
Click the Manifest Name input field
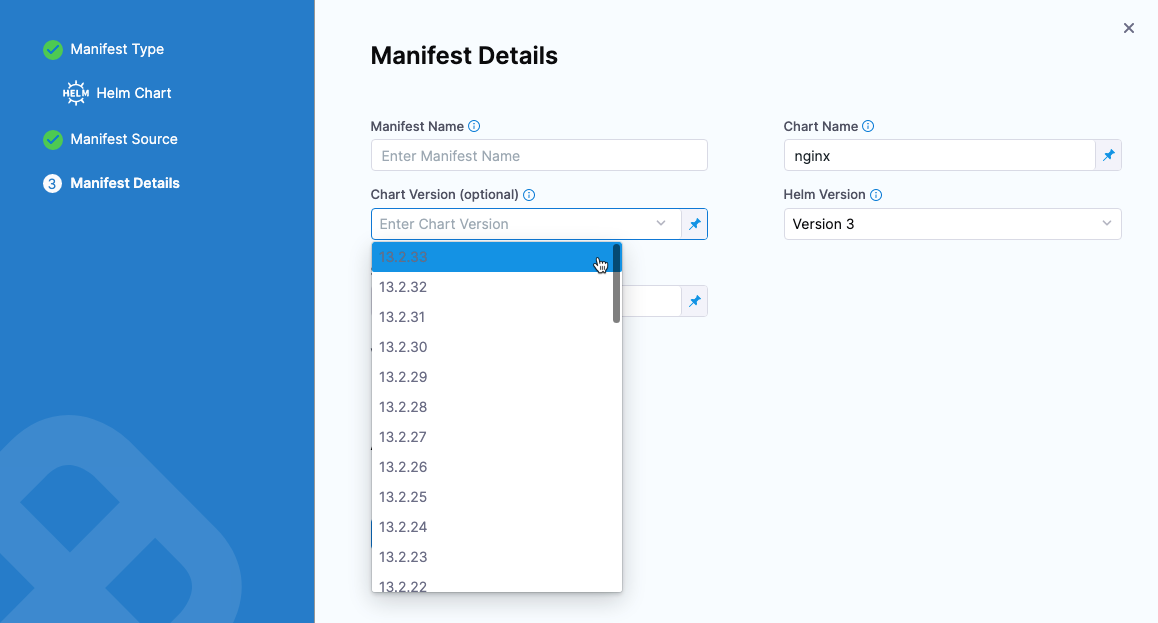pyautogui.click(x=538, y=156)
